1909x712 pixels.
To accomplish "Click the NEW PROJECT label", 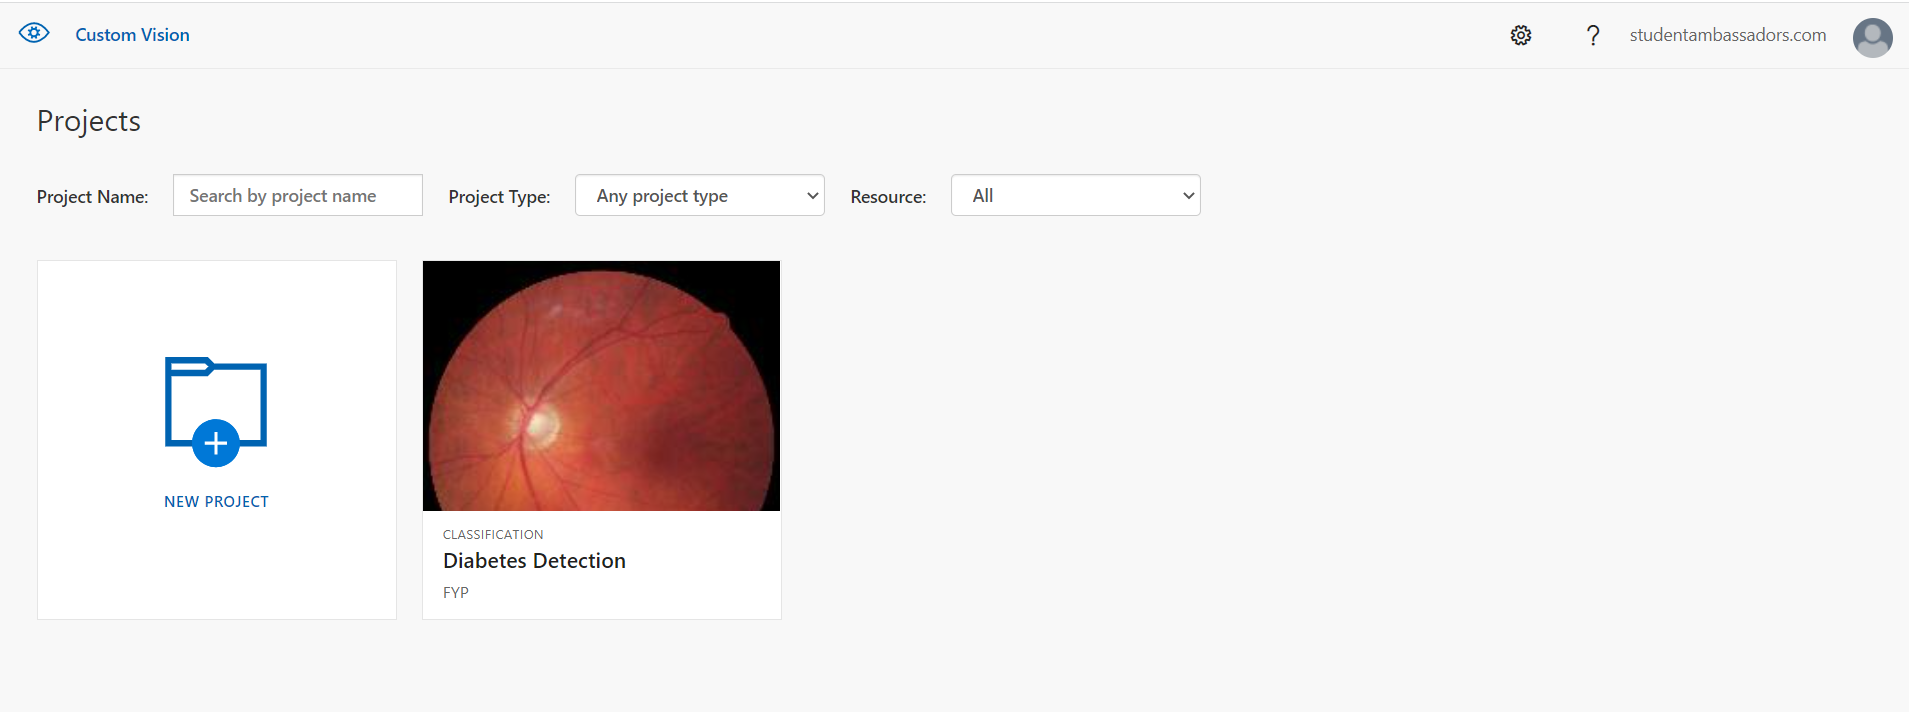I will click(x=216, y=502).
